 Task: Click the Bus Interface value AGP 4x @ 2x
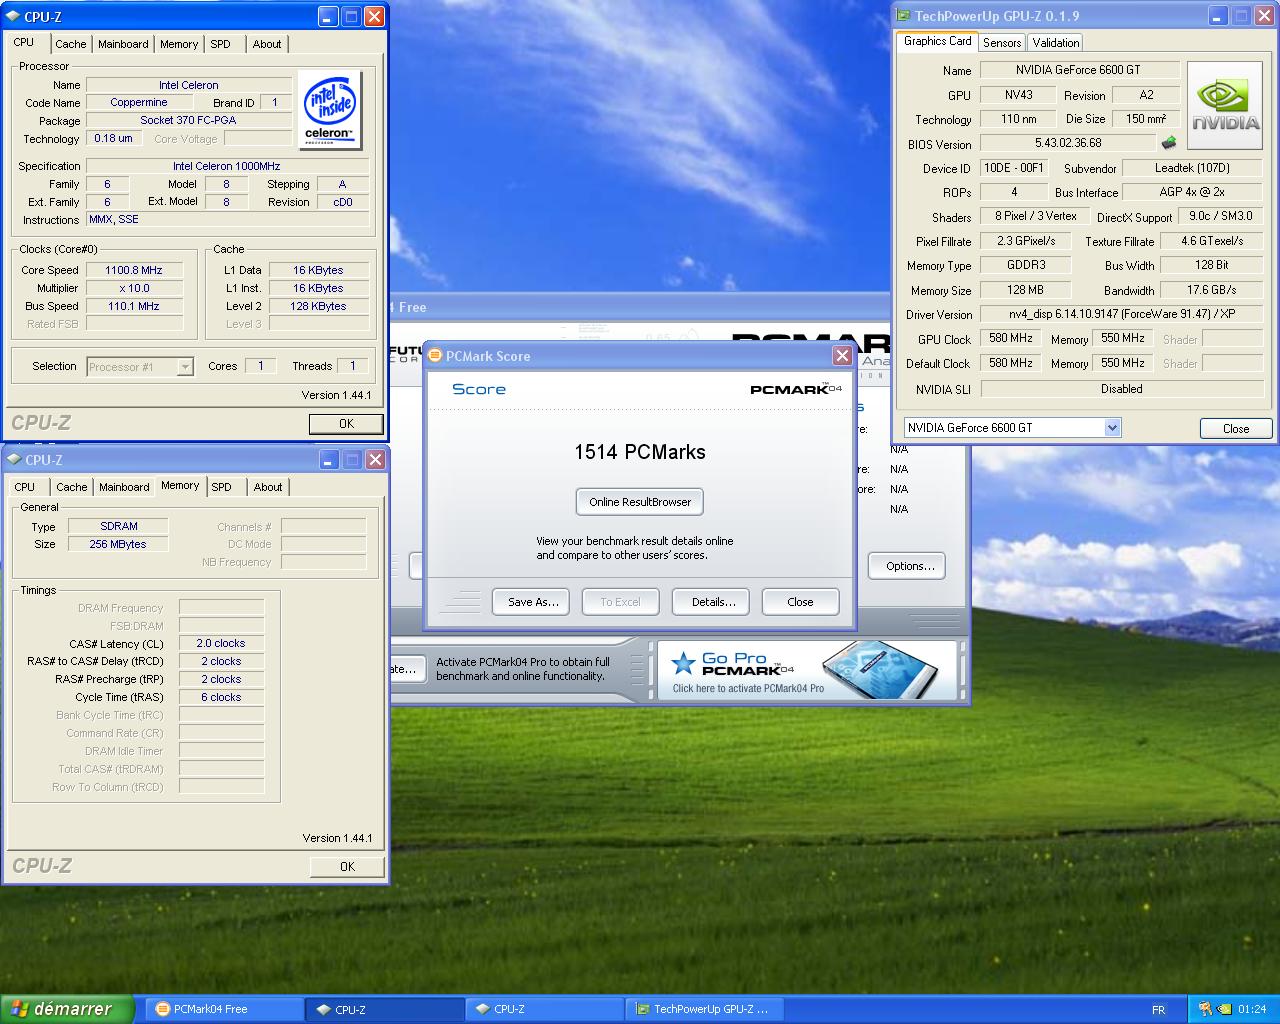click(x=1192, y=192)
